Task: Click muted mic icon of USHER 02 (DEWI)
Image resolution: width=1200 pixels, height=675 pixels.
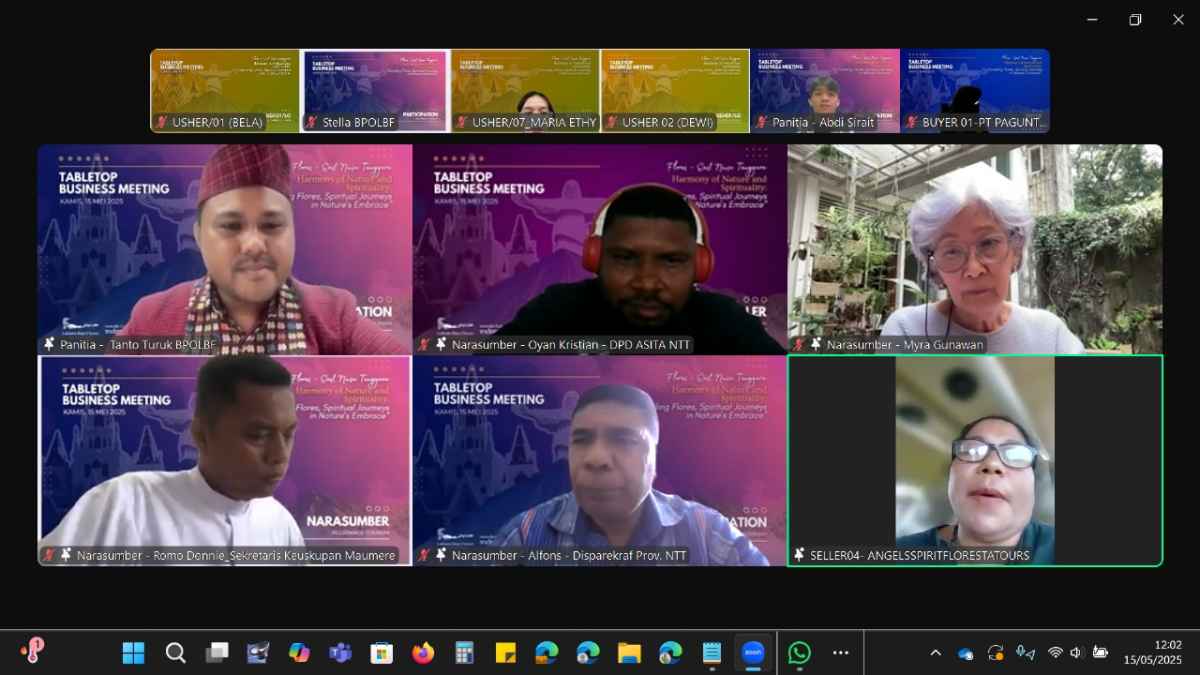Action: pyautogui.click(x=612, y=122)
